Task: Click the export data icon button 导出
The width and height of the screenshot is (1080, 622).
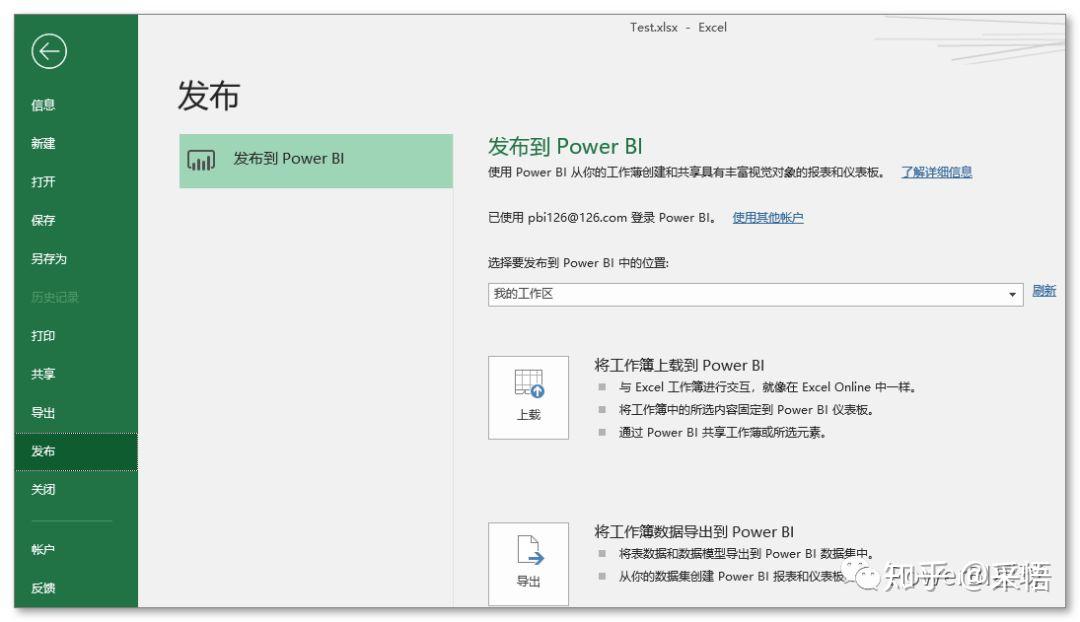Action: click(528, 564)
